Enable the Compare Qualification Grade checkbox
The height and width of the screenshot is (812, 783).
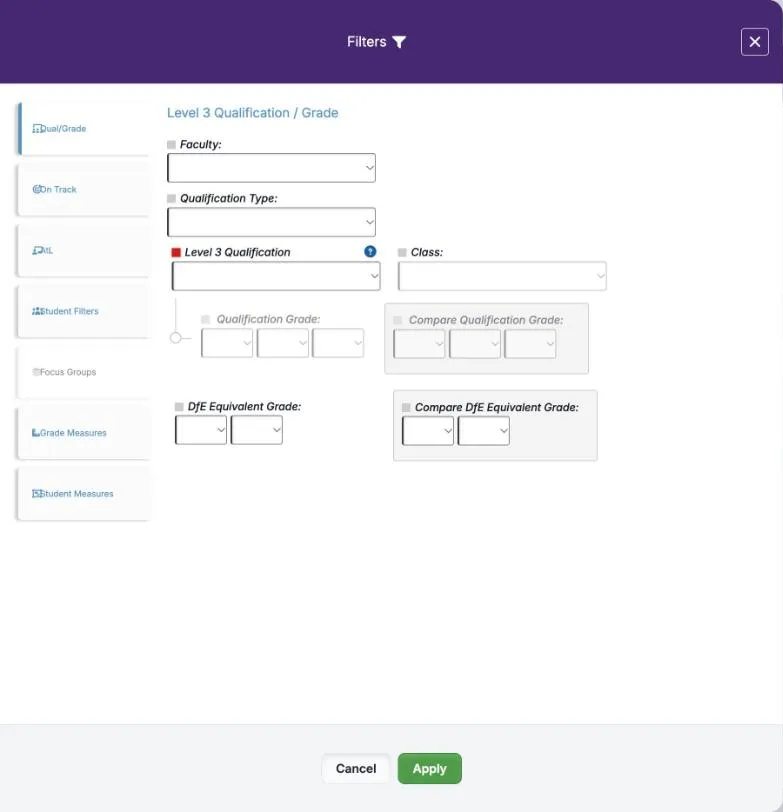coord(398,320)
